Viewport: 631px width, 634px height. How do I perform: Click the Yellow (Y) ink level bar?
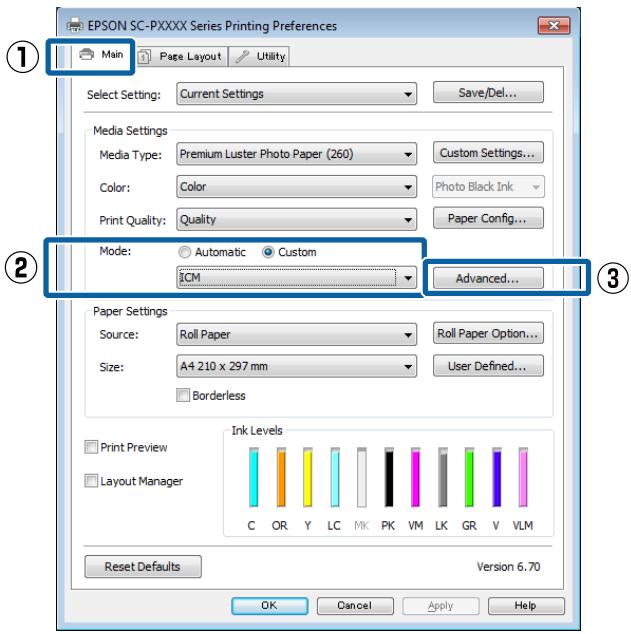[x=308, y=477]
